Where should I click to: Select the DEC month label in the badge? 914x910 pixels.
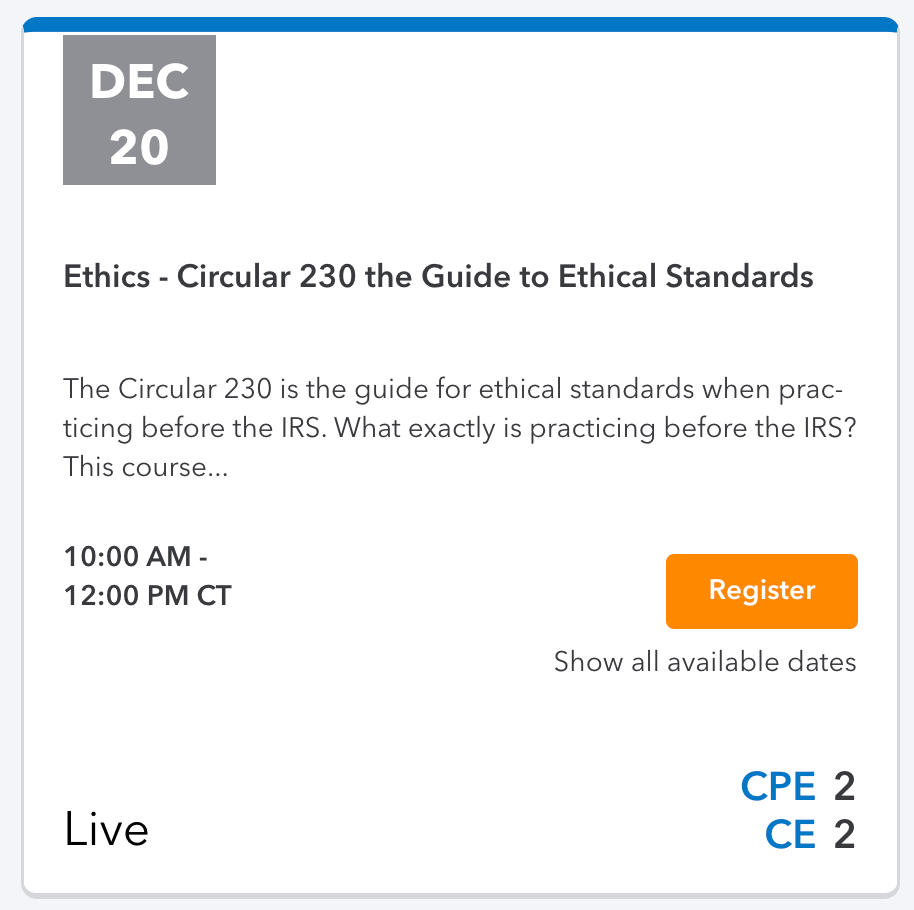[139, 83]
